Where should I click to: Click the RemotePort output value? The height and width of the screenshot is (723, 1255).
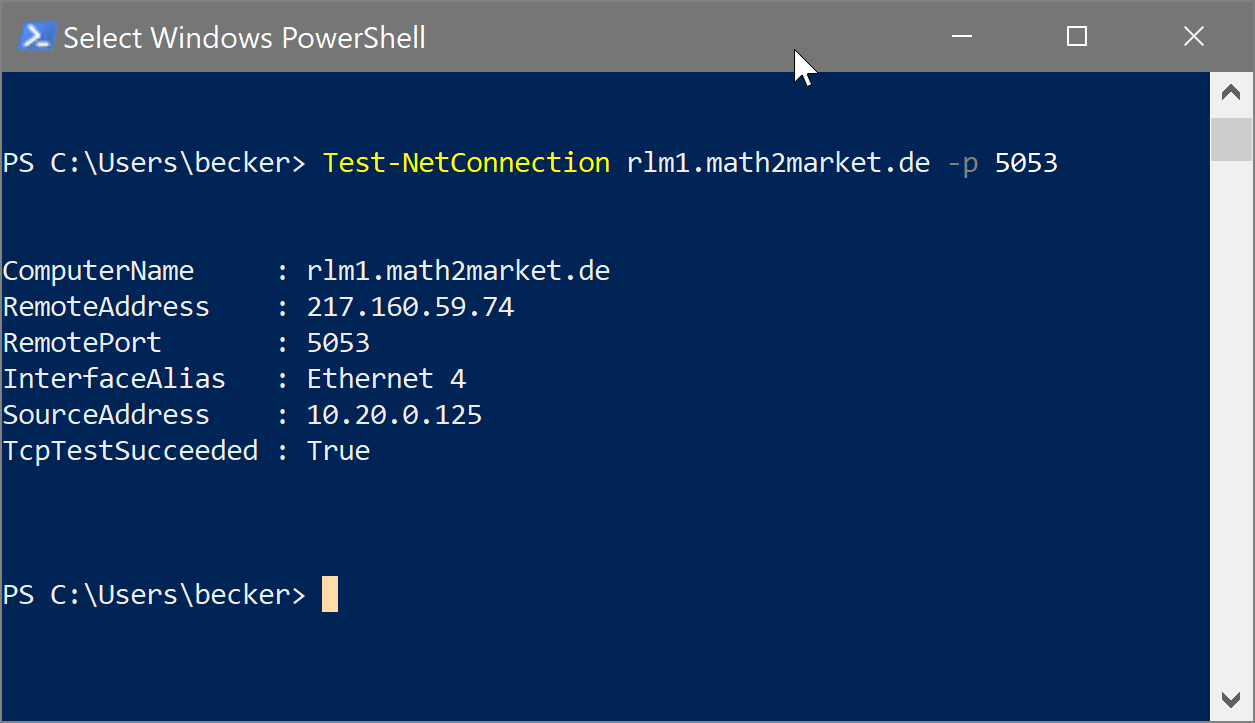(338, 343)
